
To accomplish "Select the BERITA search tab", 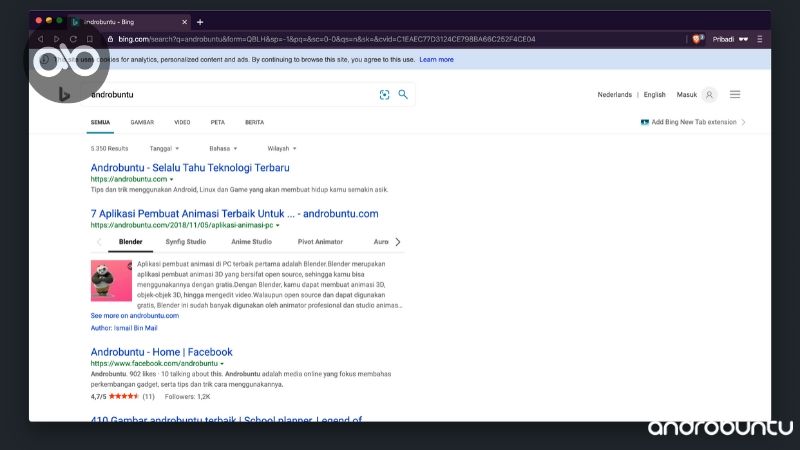I will [x=254, y=122].
